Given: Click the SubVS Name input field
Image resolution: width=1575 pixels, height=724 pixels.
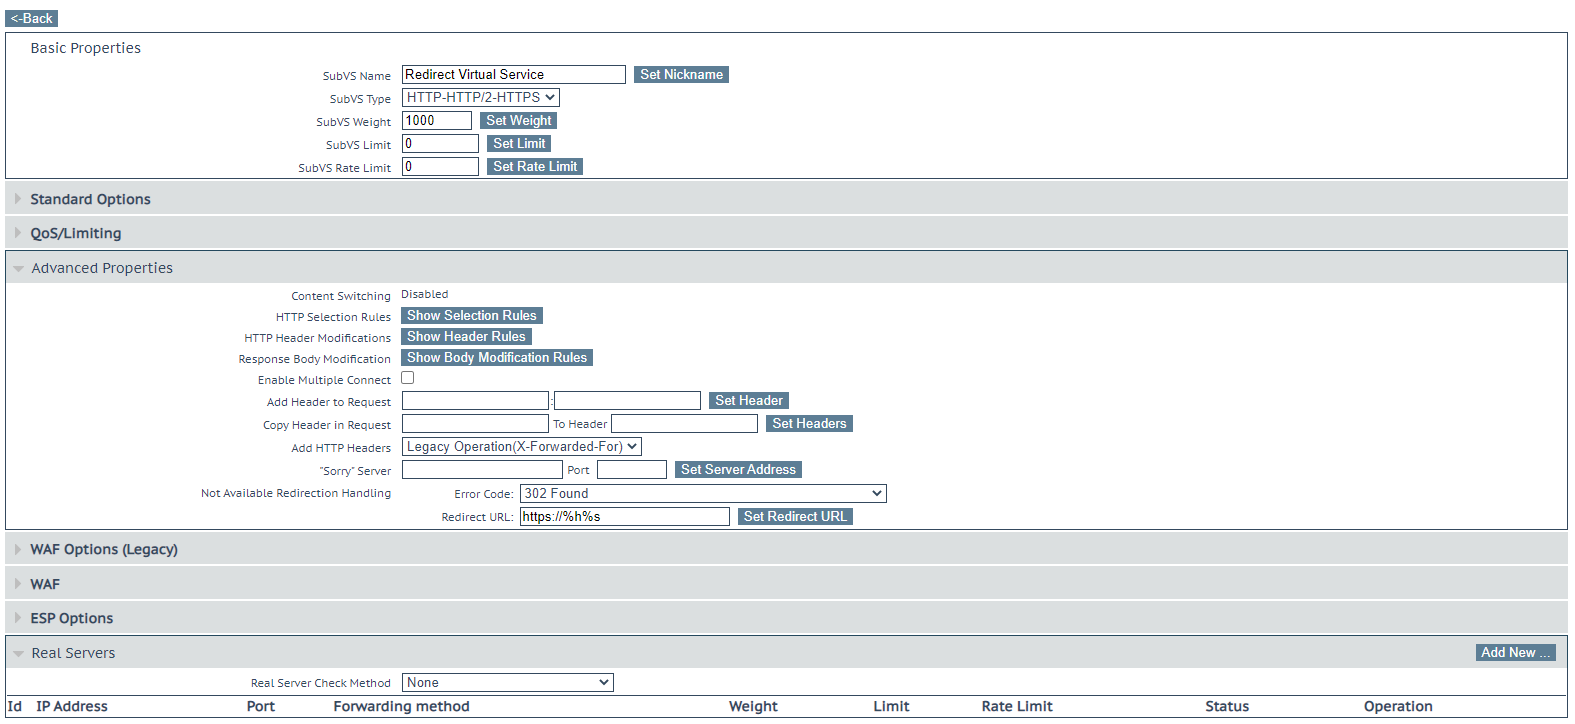Looking at the screenshot, I should tap(514, 75).
